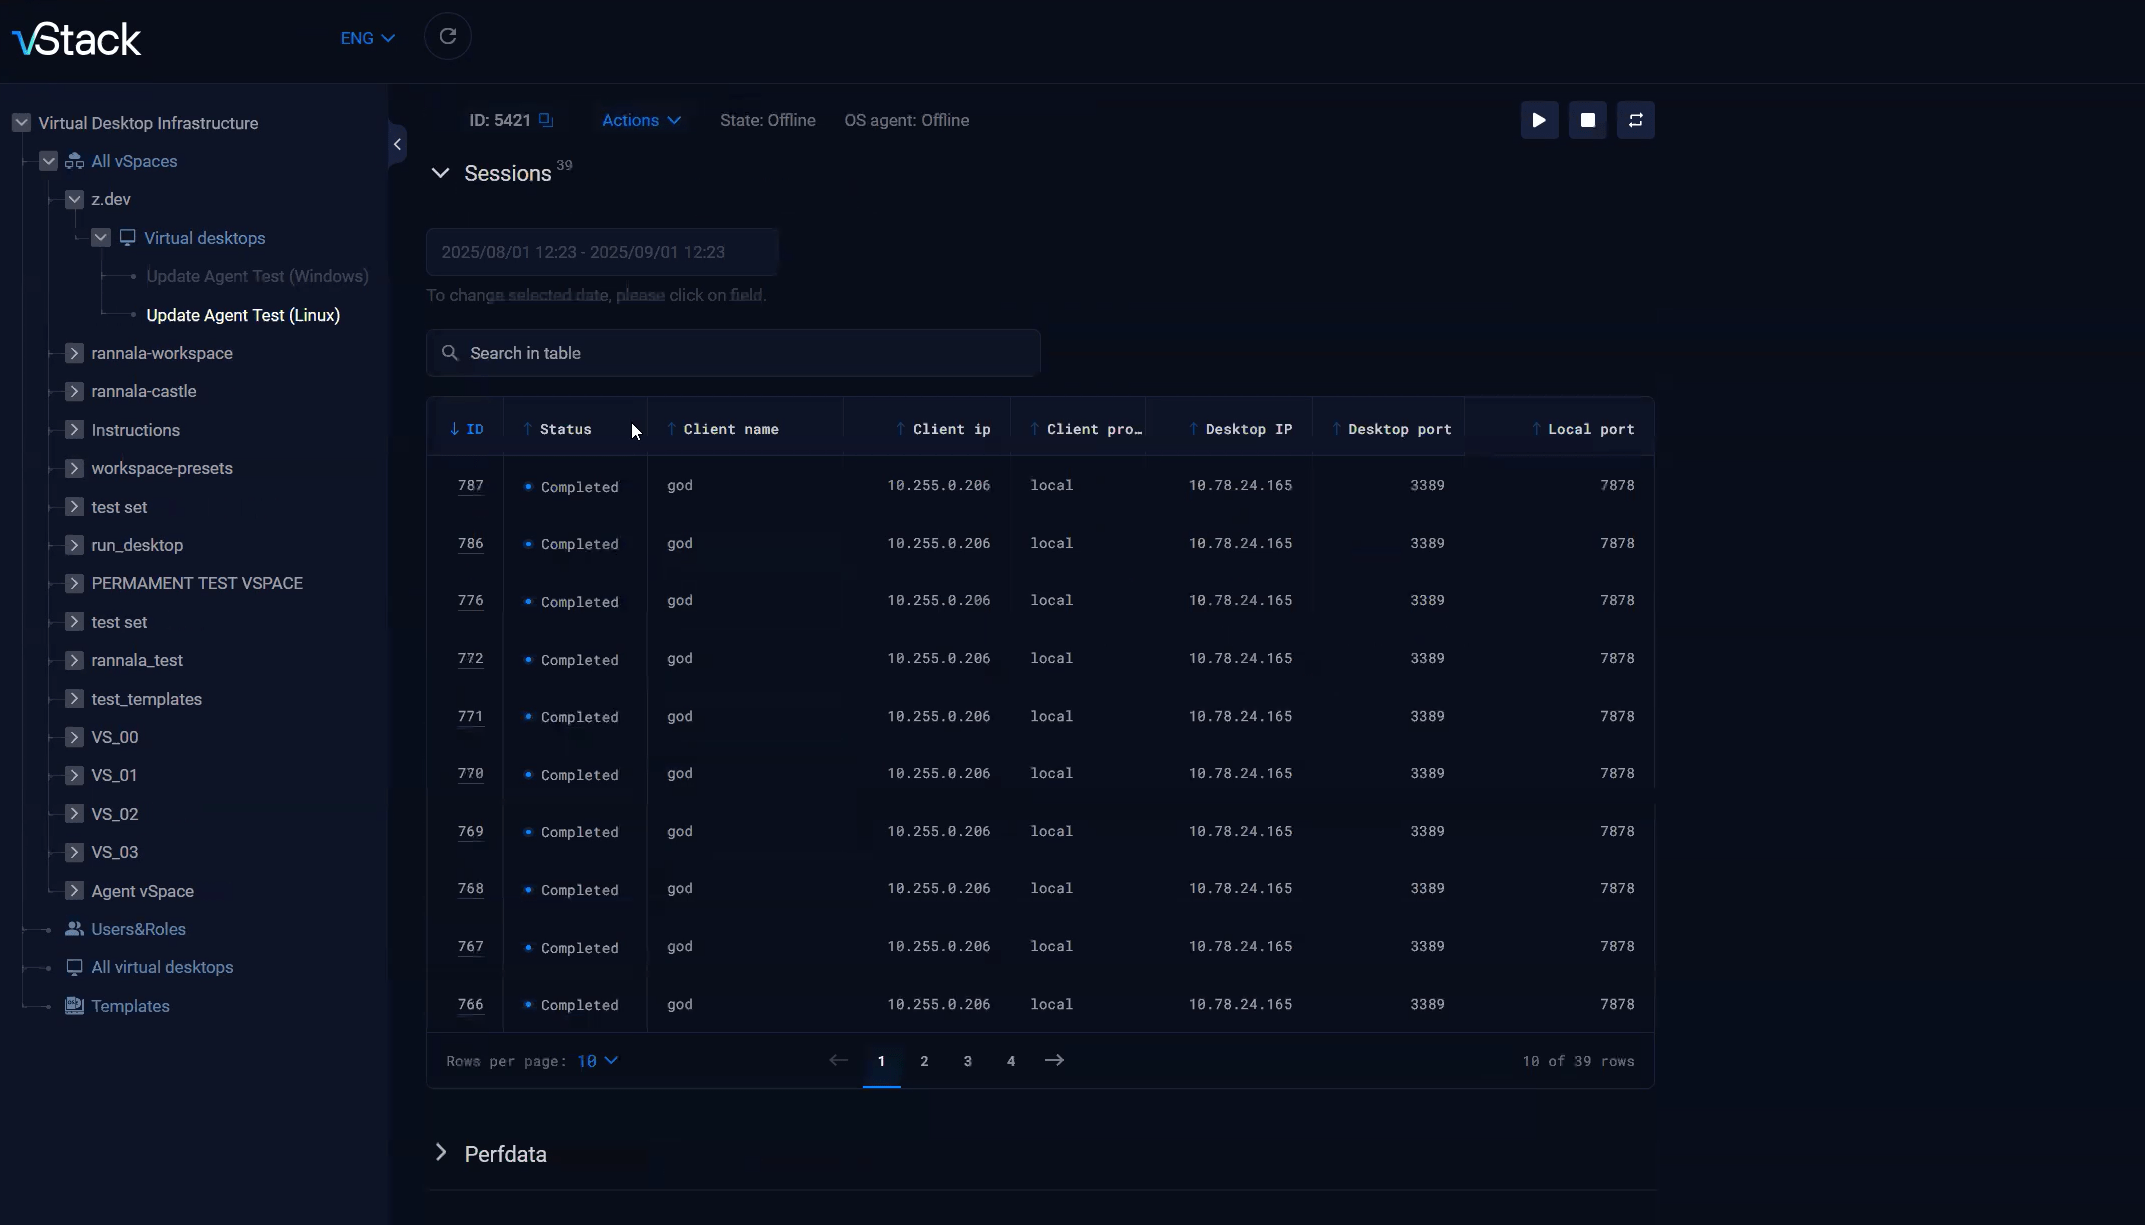Click the Search in table field
2145x1225 pixels.
733,353
